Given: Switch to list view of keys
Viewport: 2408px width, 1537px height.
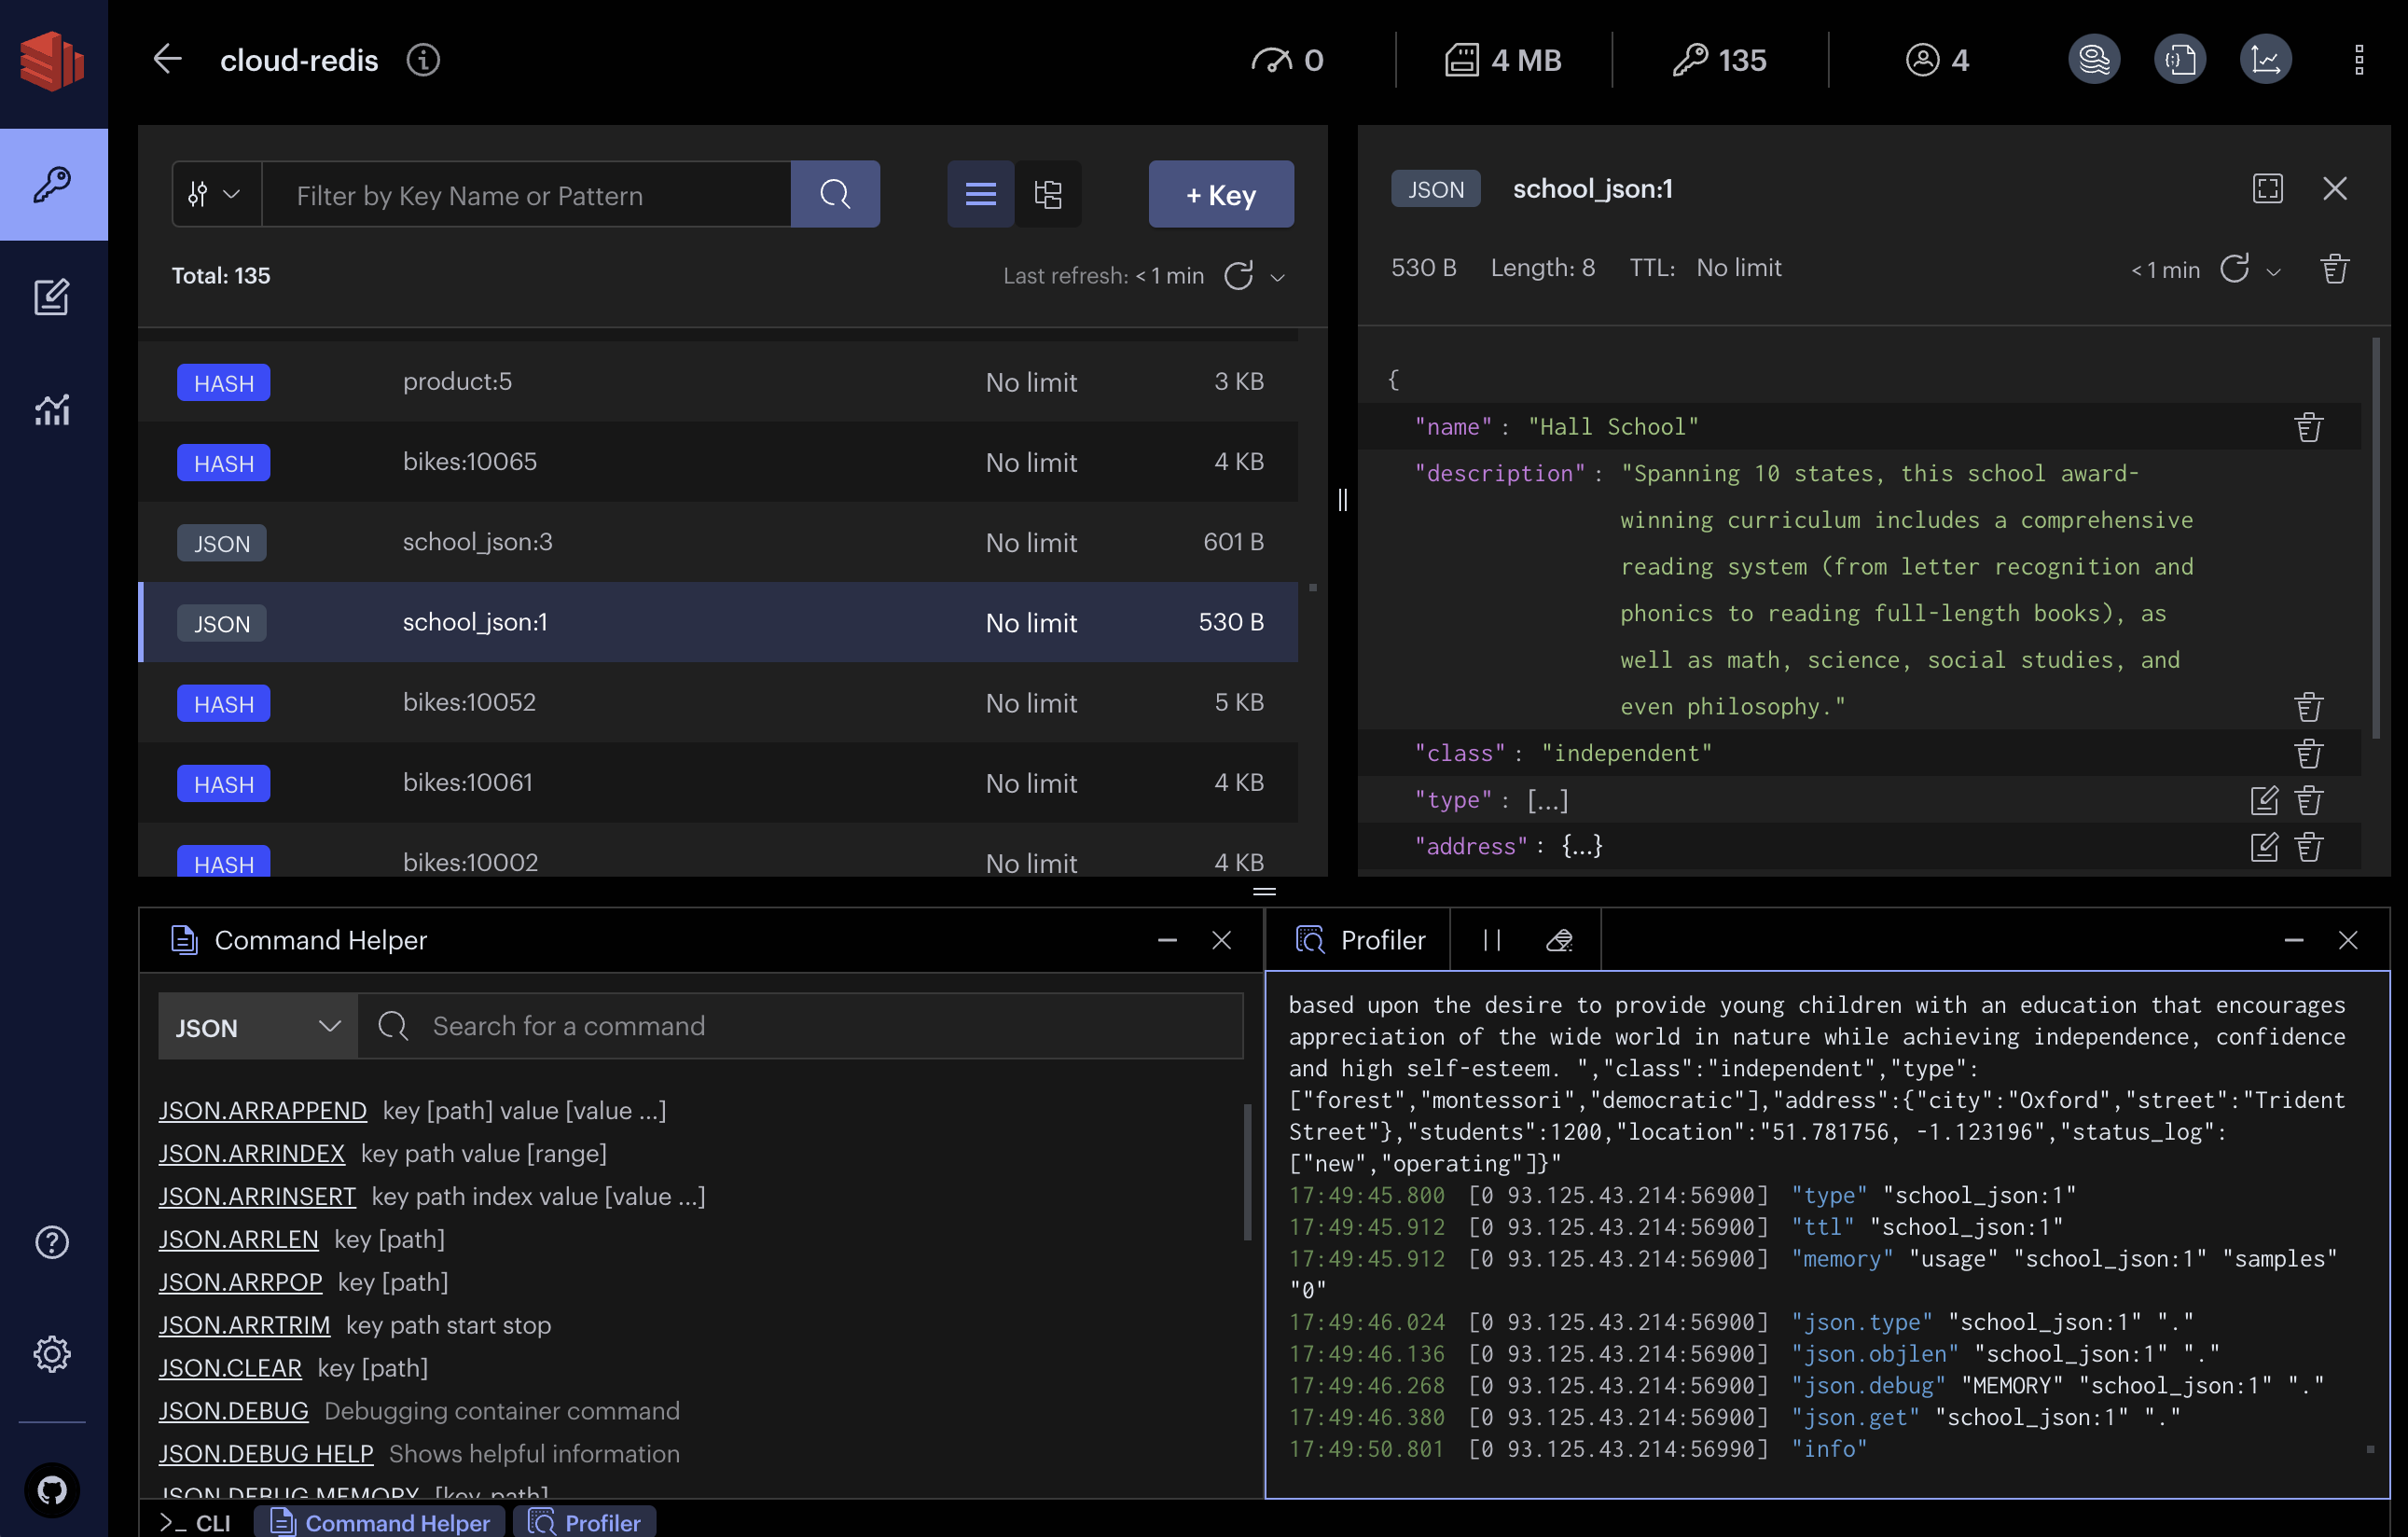Looking at the screenshot, I should (x=980, y=194).
